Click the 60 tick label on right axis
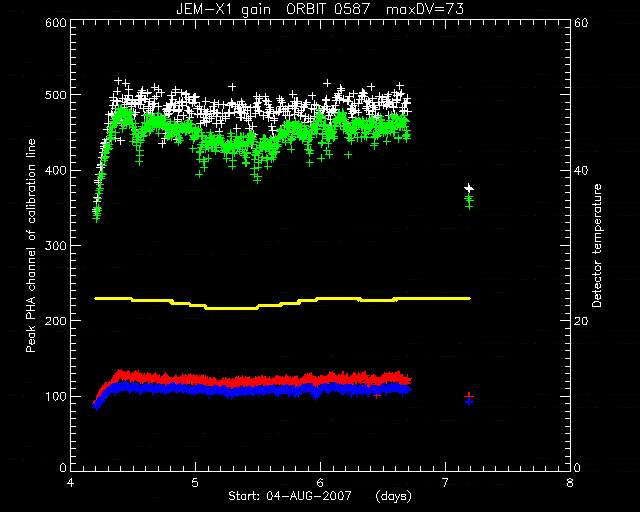640x512 pixels. click(581, 23)
